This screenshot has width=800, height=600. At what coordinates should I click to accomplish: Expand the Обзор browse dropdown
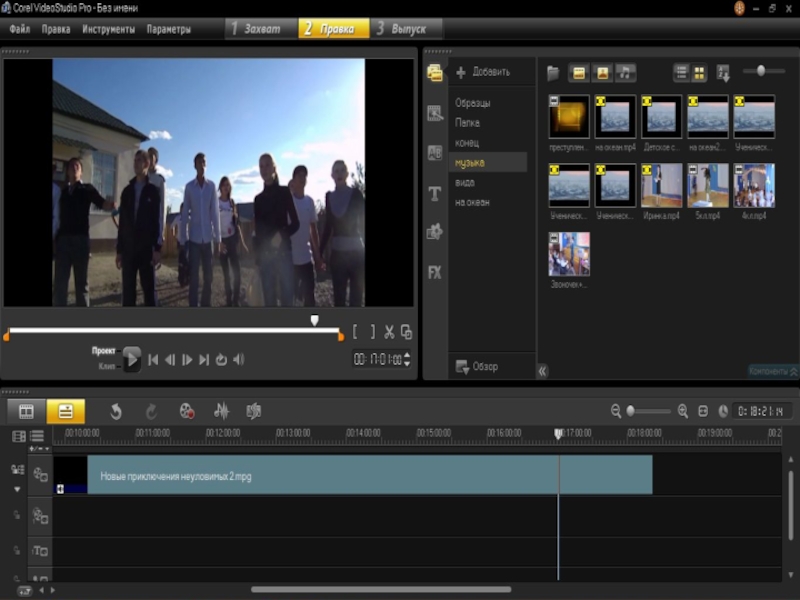[x=477, y=367]
